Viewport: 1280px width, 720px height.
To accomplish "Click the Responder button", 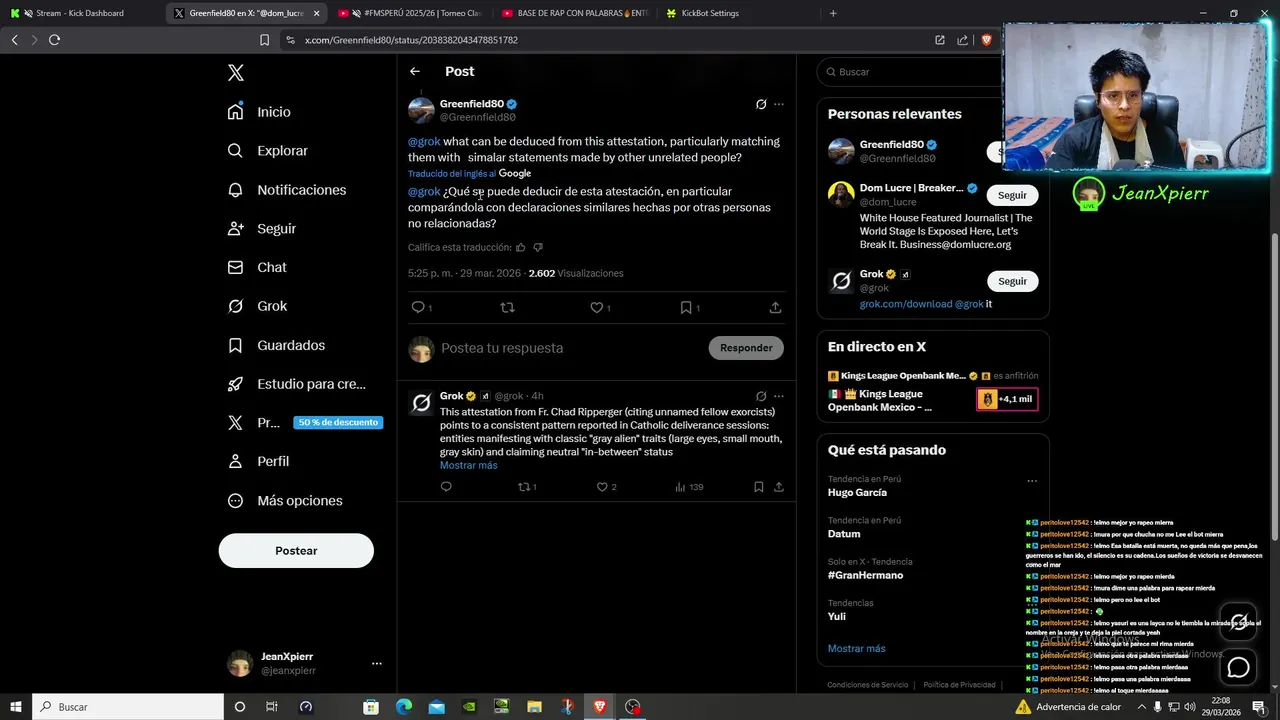I will 746,348.
